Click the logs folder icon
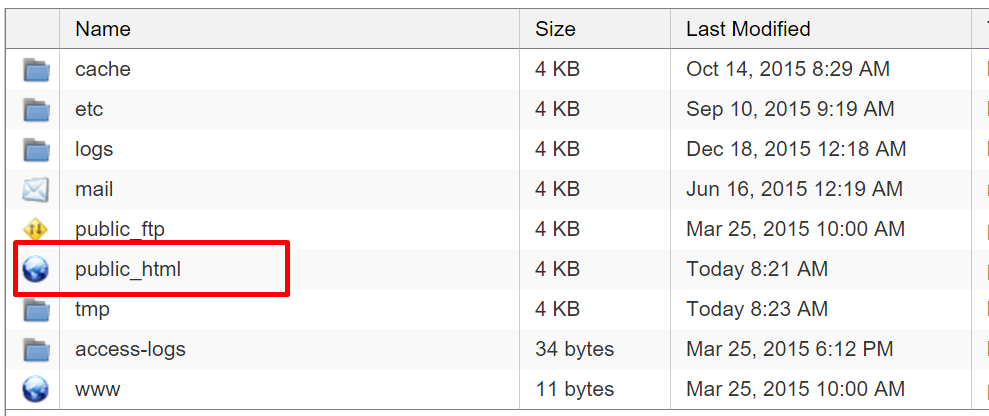The height and width of the screenshot is (416, 989). pos(36,150)
